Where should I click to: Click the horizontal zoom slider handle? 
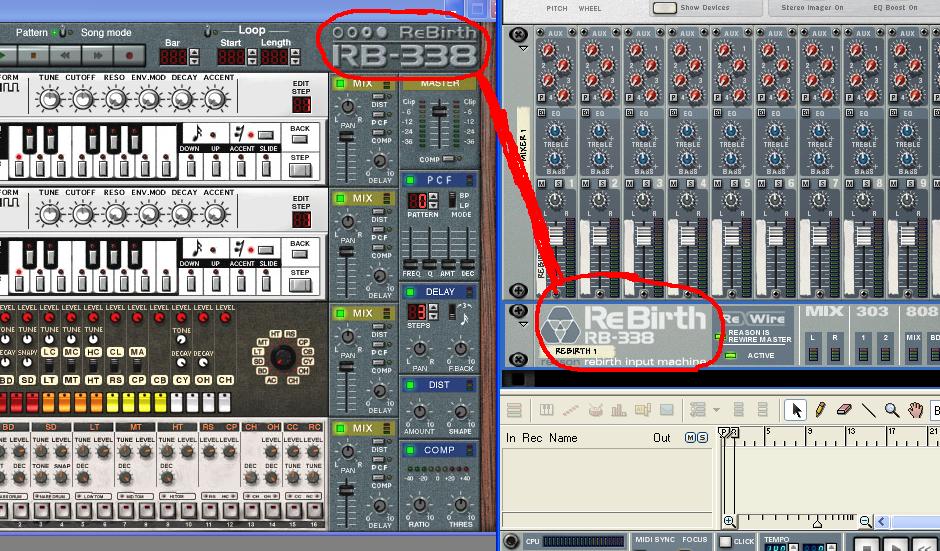[x=817, y=523]
